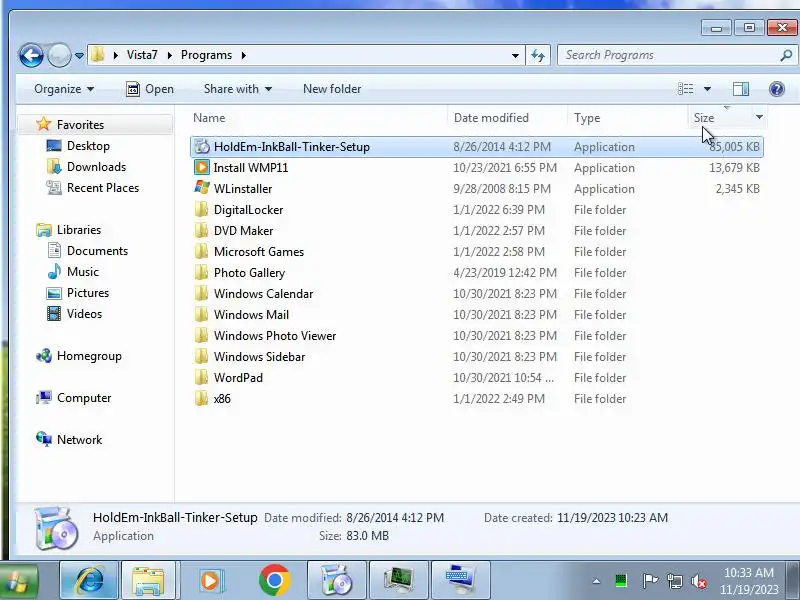
Task: Select the WLinstaller application icon
Action: [x=202, y=188]
